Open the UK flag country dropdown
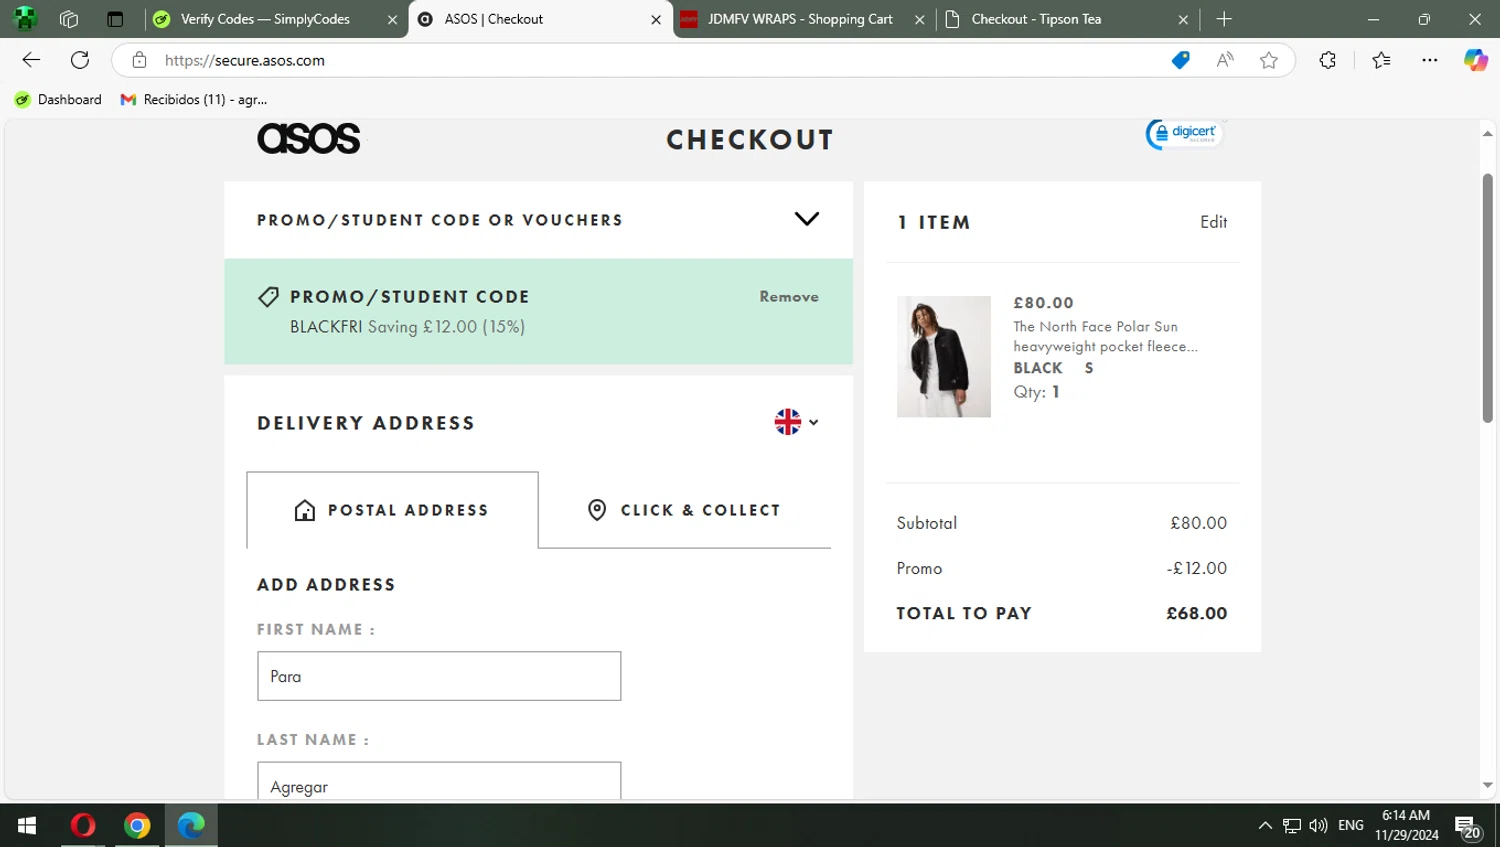The width and height of the screenshot is (1500, 847). 796,422
